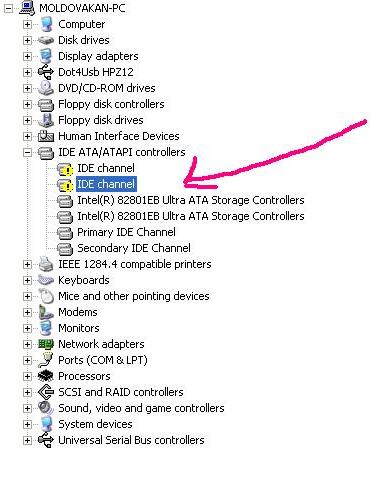Image resolution: width=379 pixels, height=494 pixels.
Task: Click the Network adapters card icon
Action: click(x=46, y=344)
